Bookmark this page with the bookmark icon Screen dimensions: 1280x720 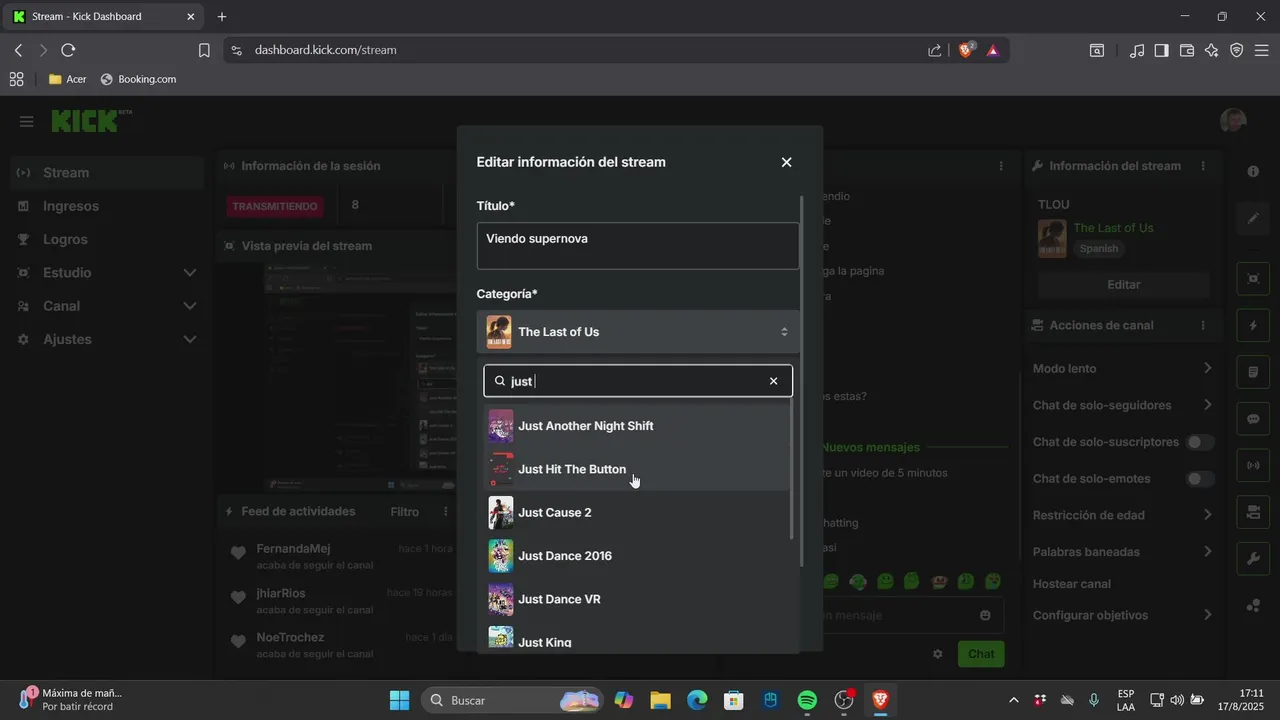coord(204,50)
